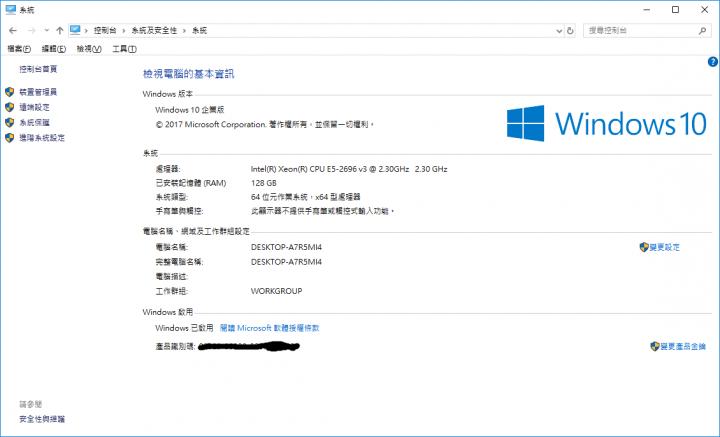The height and width of the screenshot is (437, 720).
Task: Click the search magnifier icon
Action: pyautogui.click(x=703, y=31)
